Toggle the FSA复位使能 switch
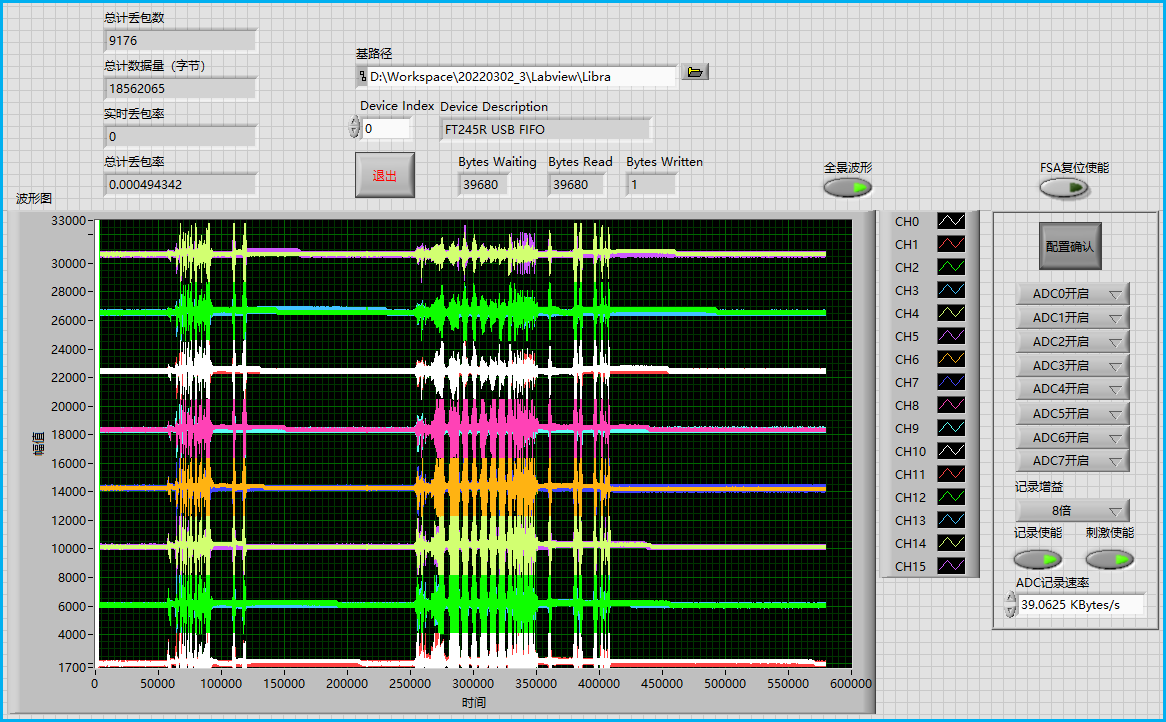 (x=1064, y=187)
